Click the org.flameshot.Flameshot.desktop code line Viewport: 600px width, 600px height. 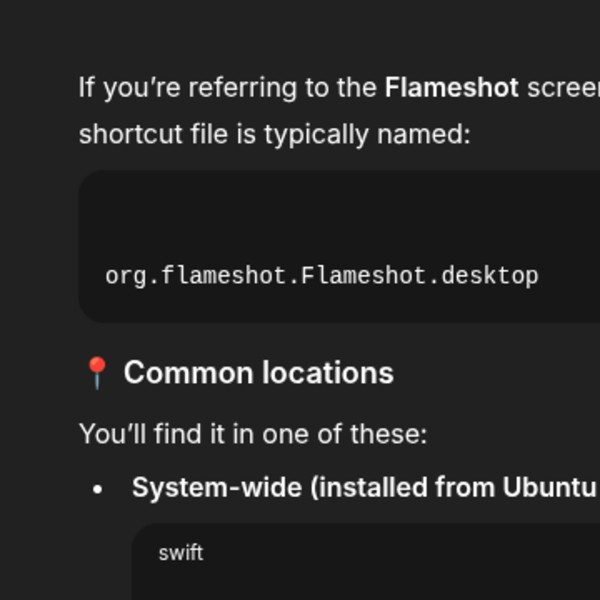(321, 276)
